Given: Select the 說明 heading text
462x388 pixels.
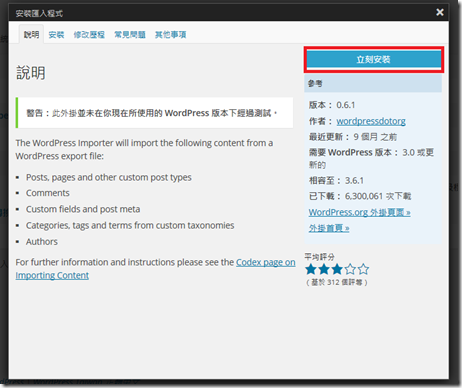Looking at the screenshot, I should [x=31, y=73].
